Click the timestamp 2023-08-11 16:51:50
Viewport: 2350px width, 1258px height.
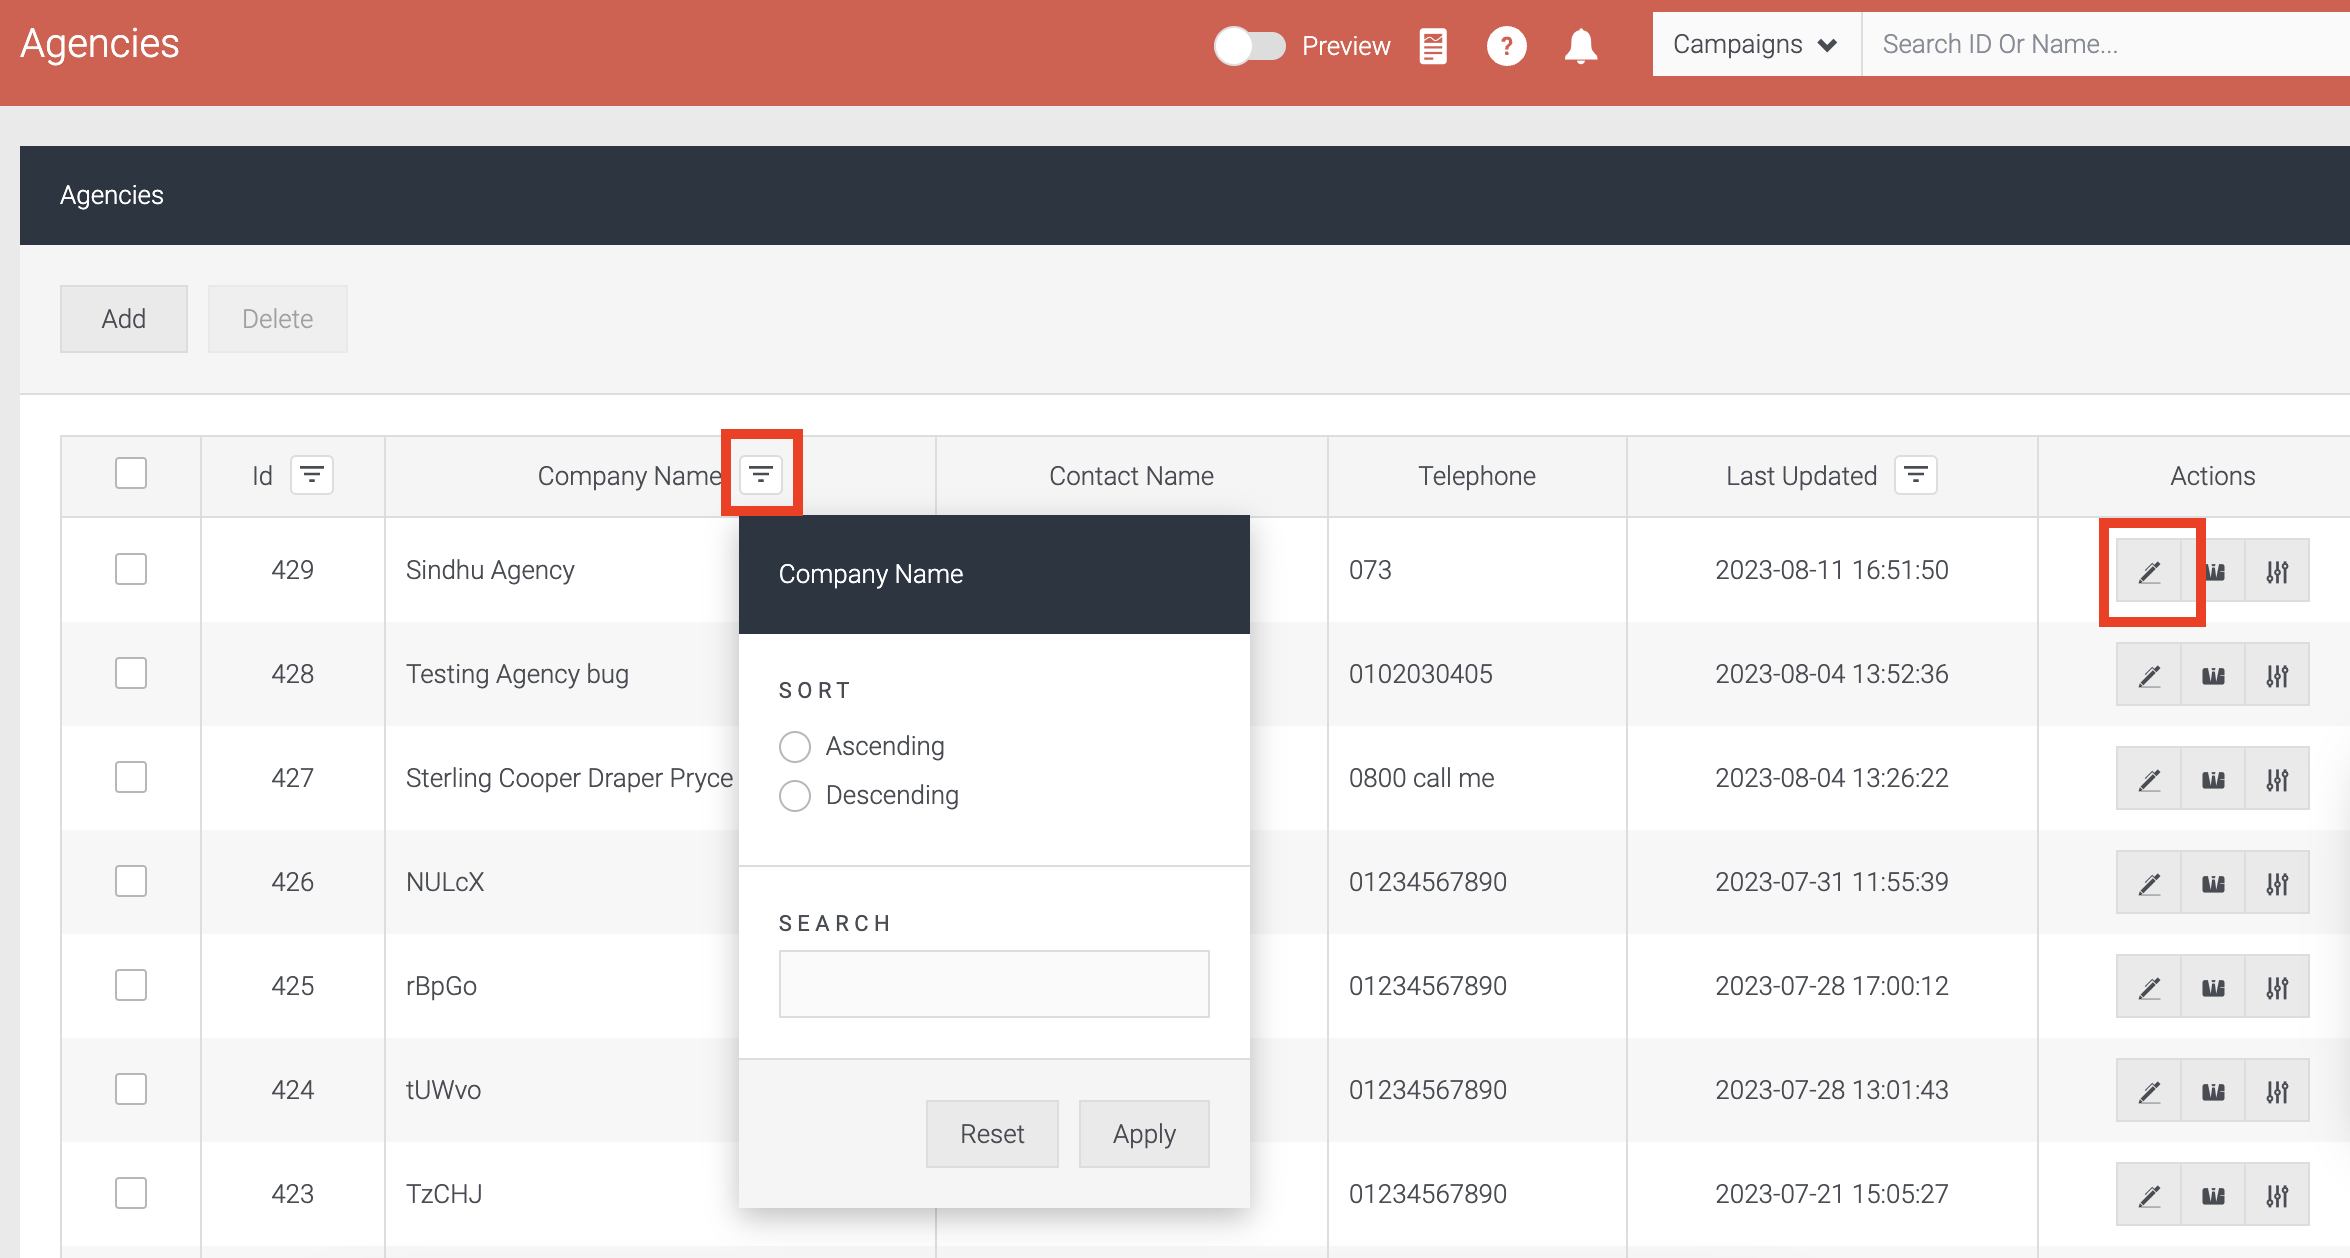point(1832,570)
